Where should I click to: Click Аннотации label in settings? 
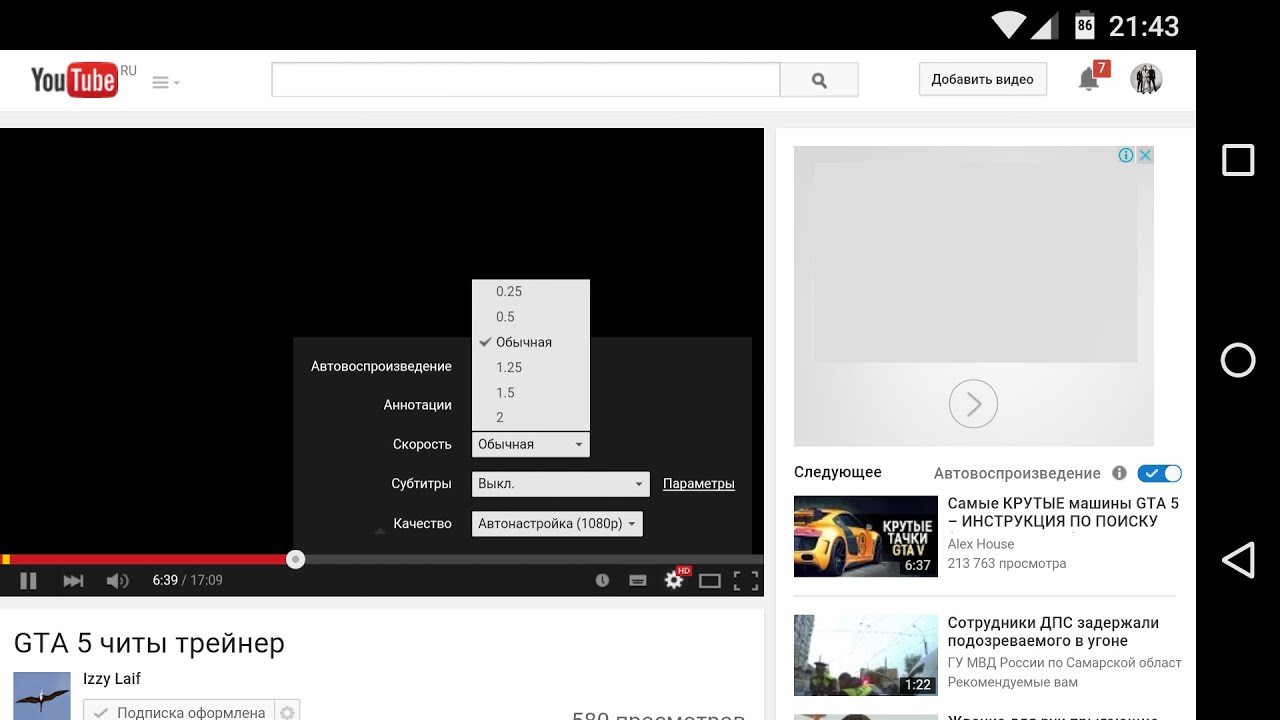[418, 405]
